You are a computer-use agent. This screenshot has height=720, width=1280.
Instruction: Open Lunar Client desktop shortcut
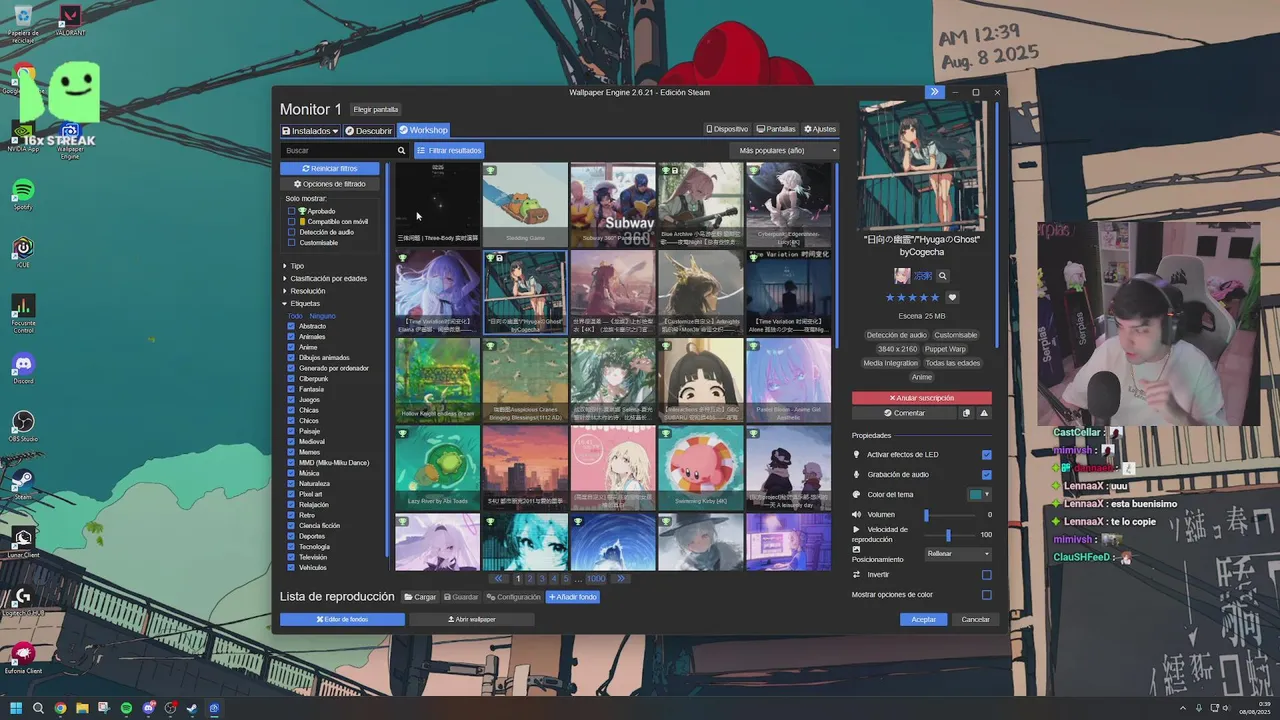[23, 541]
